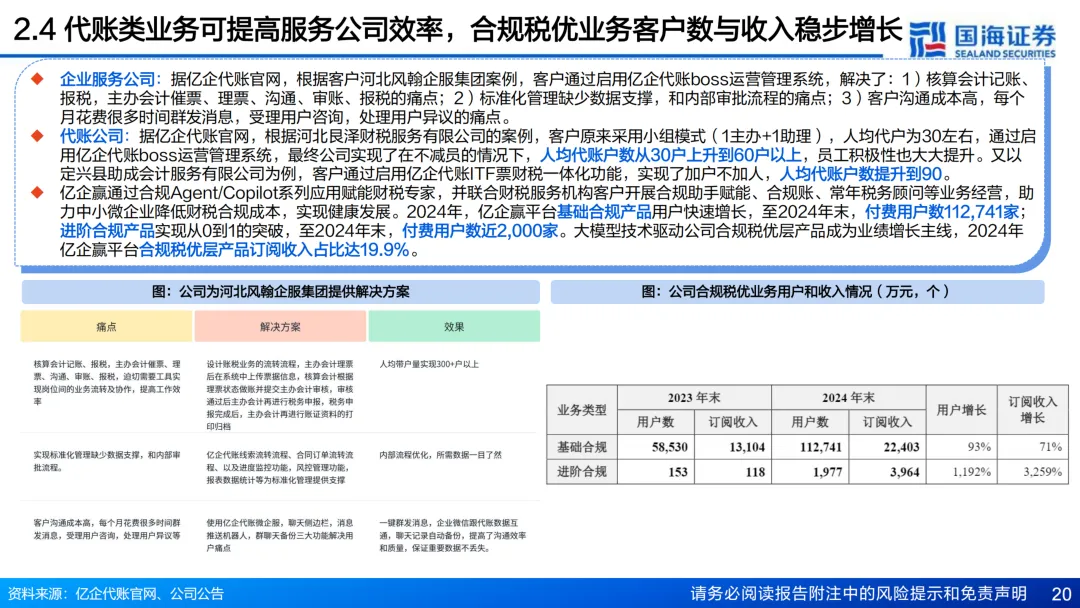Click 订阅收入增长 column header

(1032, 410)
